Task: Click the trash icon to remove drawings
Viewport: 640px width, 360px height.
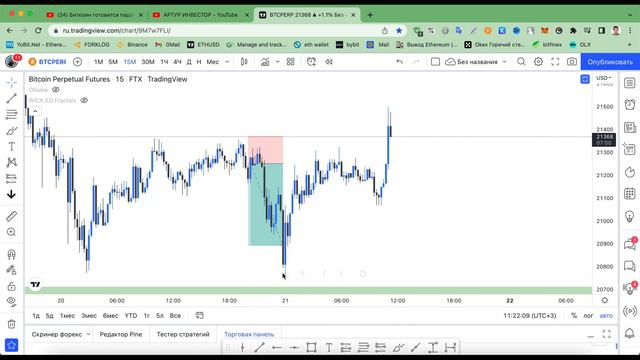Action: click(x=11, y=324)
